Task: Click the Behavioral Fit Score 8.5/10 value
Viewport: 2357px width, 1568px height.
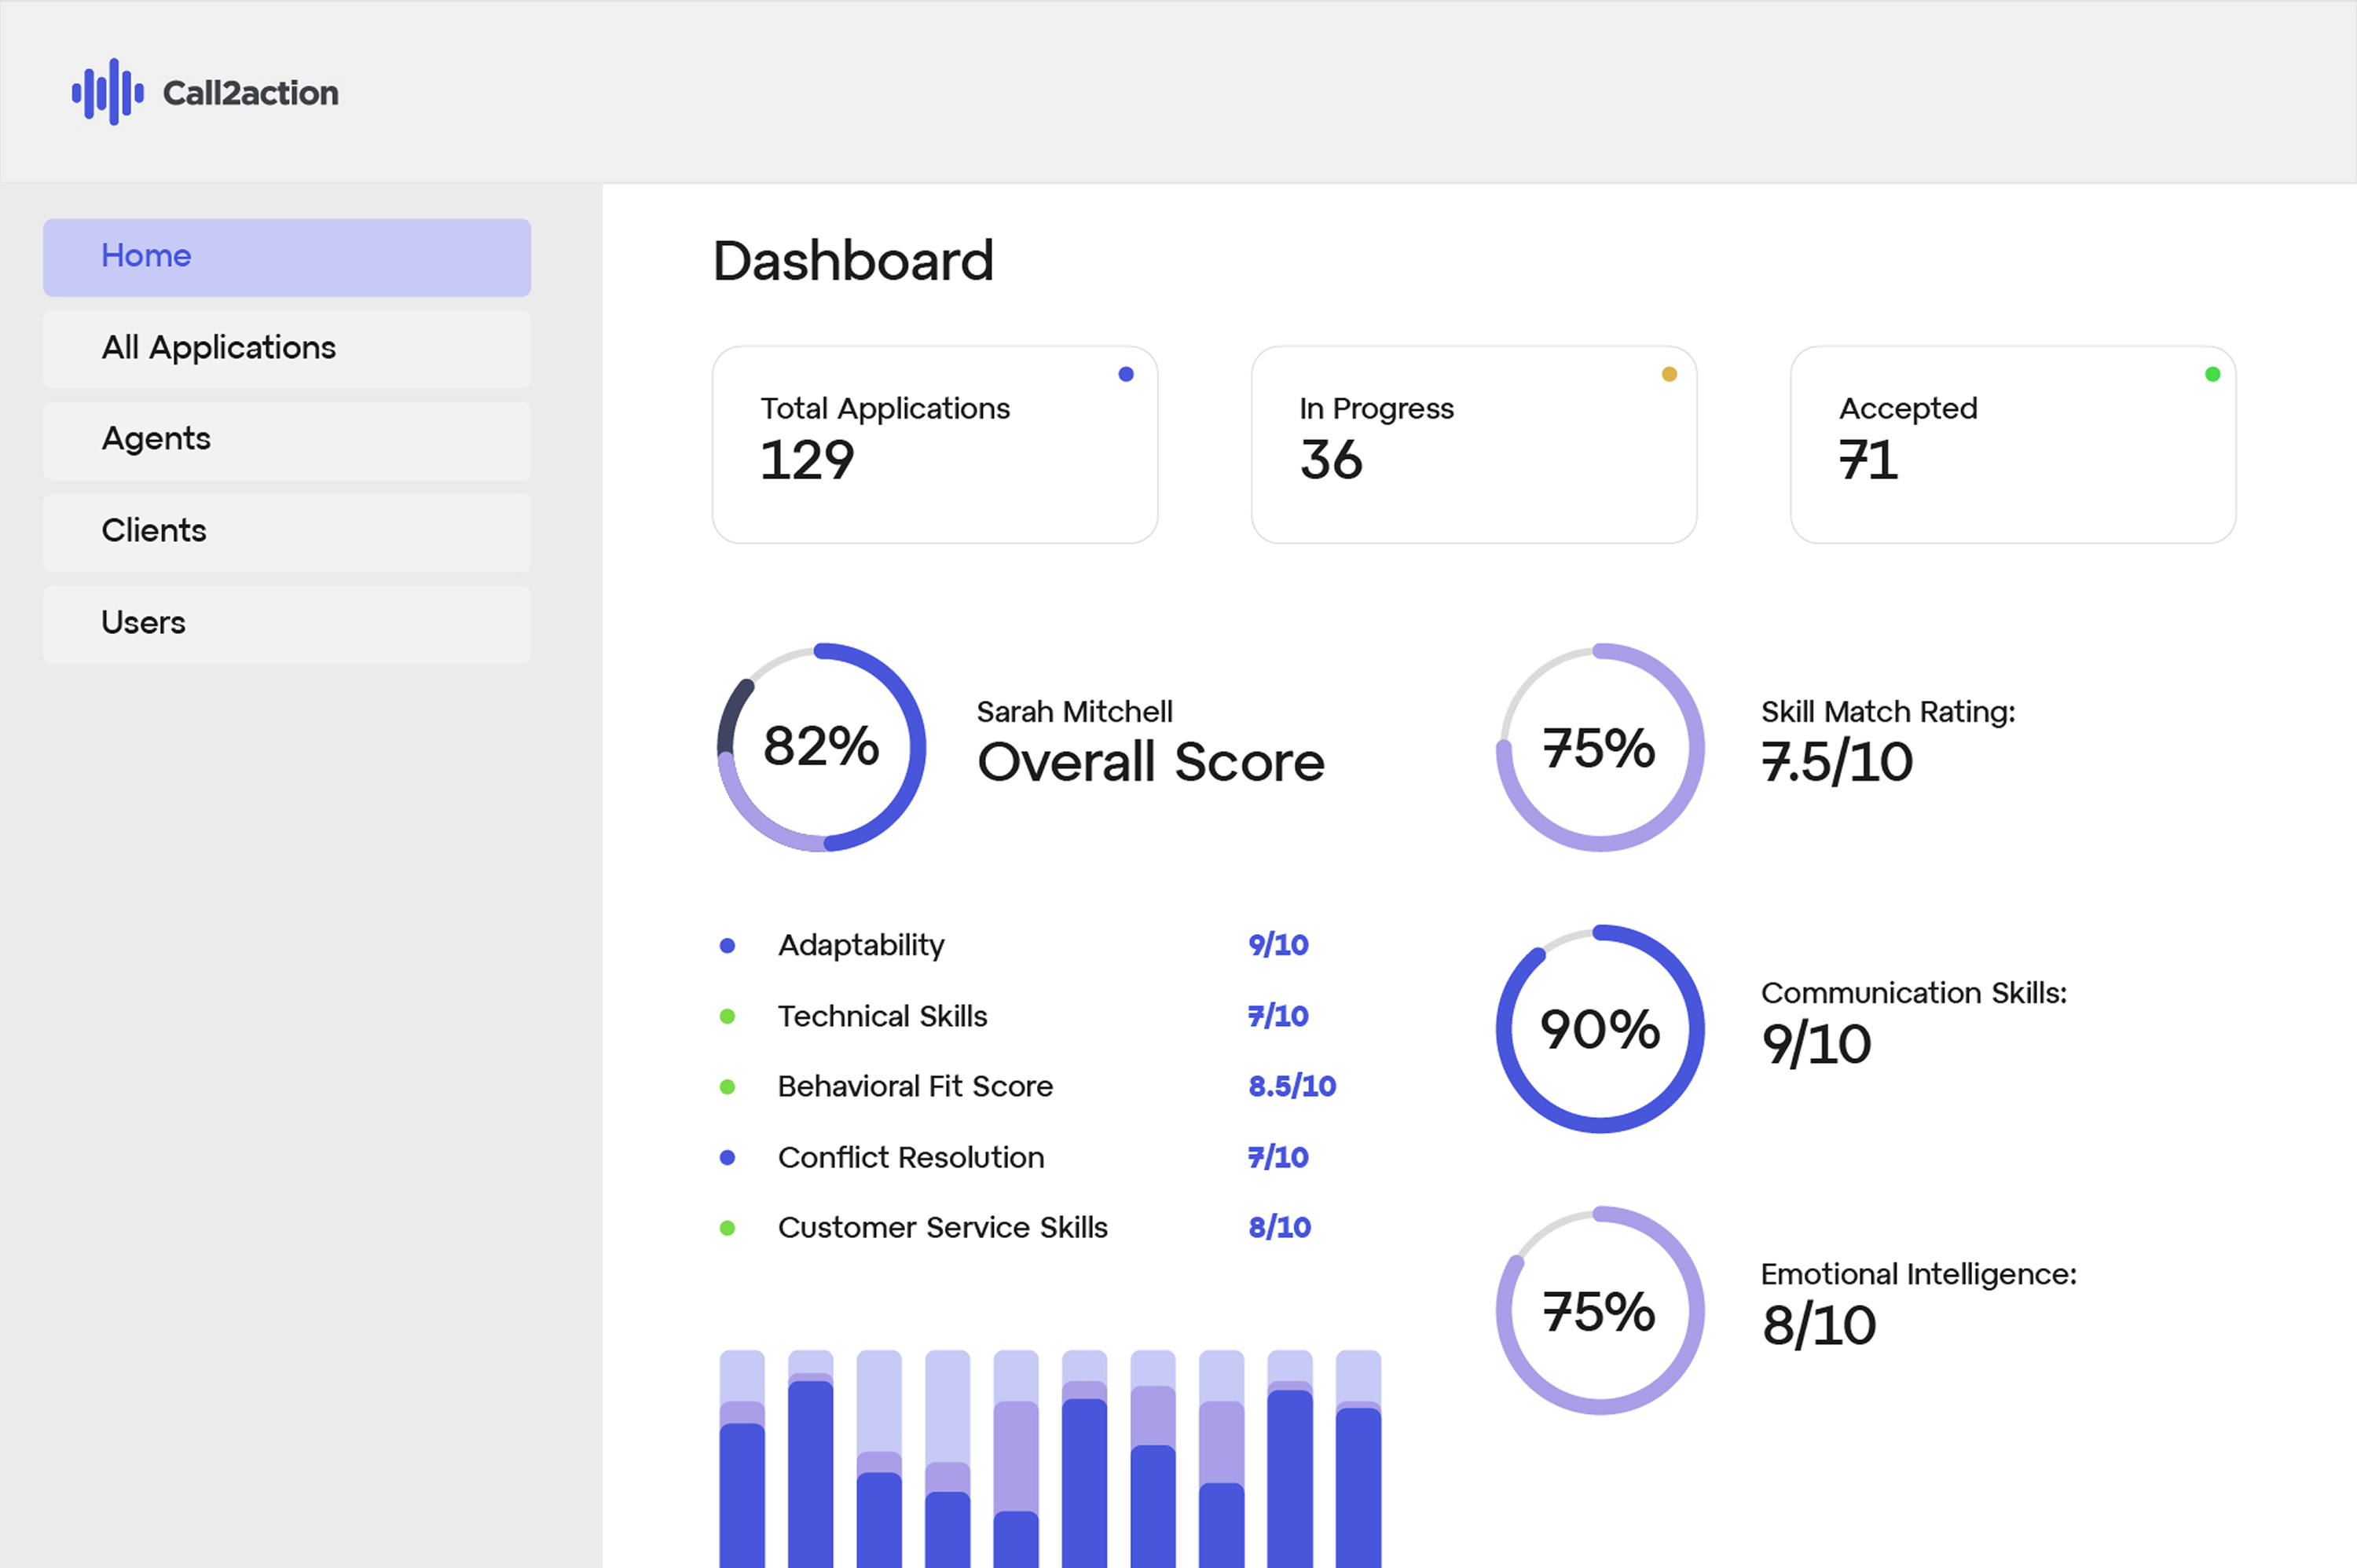Action: click(x=1292, y=1086)
